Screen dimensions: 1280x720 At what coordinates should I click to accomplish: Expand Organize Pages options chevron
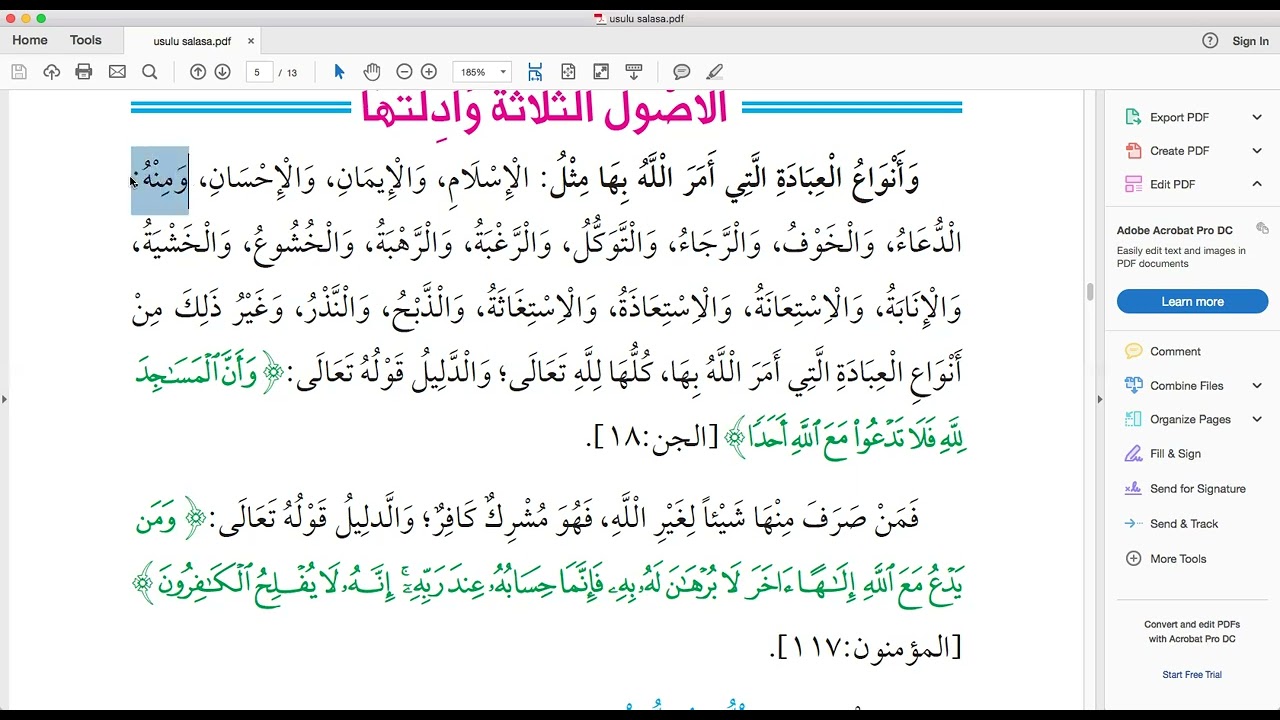[1257, 420]
